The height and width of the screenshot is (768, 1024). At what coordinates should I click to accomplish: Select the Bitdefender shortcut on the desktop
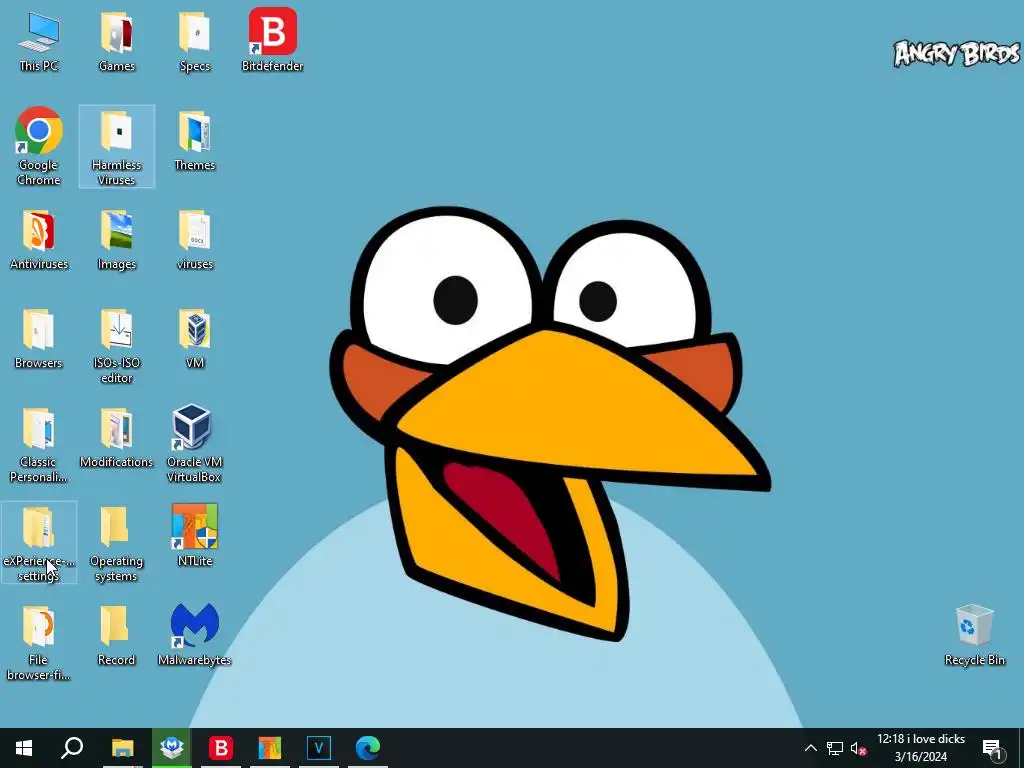(x=272, y=40)
